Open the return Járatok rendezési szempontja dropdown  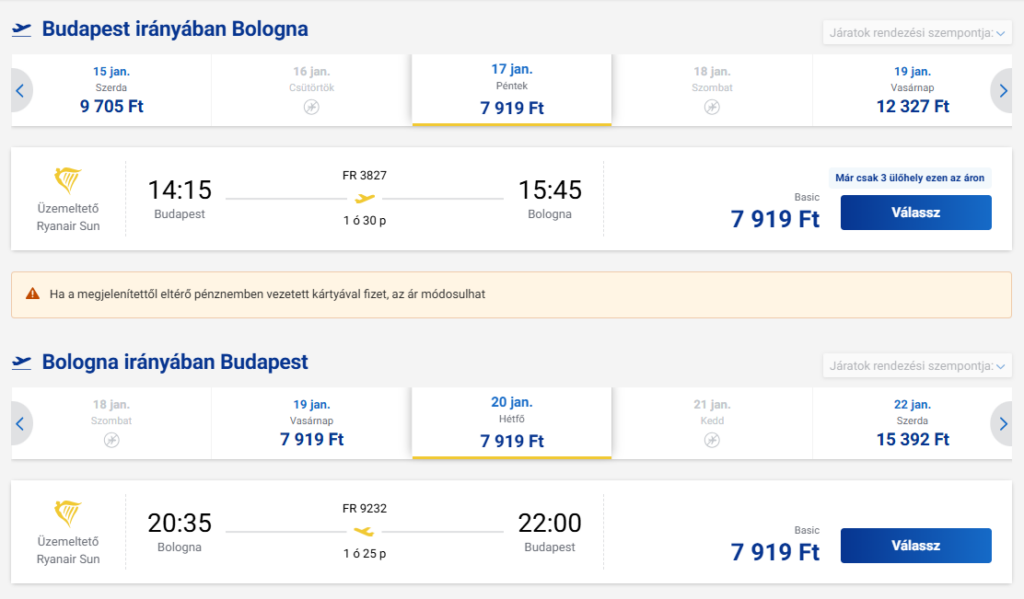click(x=917, y=366)
